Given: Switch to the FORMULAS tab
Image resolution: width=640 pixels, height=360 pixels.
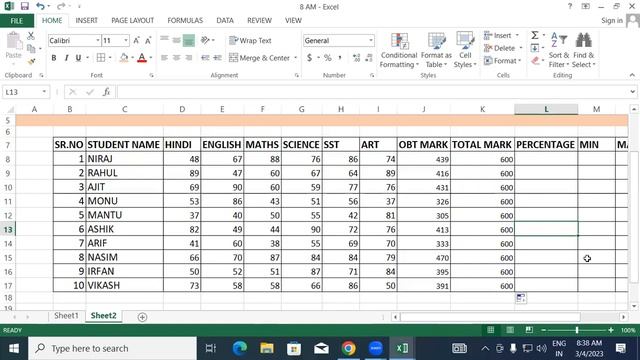Looking at the screenshot, I should [x=185, y=20].
